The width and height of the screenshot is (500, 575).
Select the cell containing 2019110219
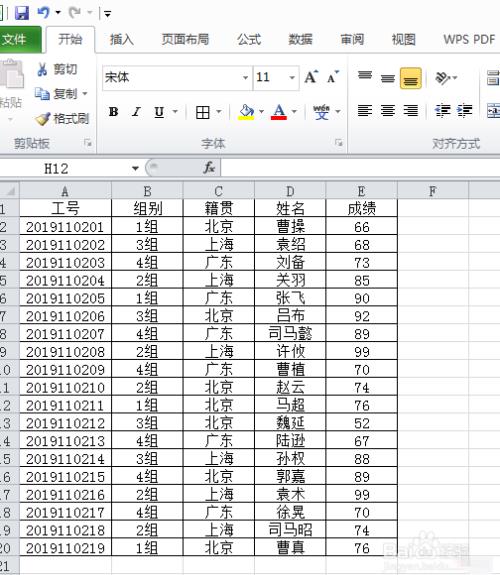tap(65, 548)
